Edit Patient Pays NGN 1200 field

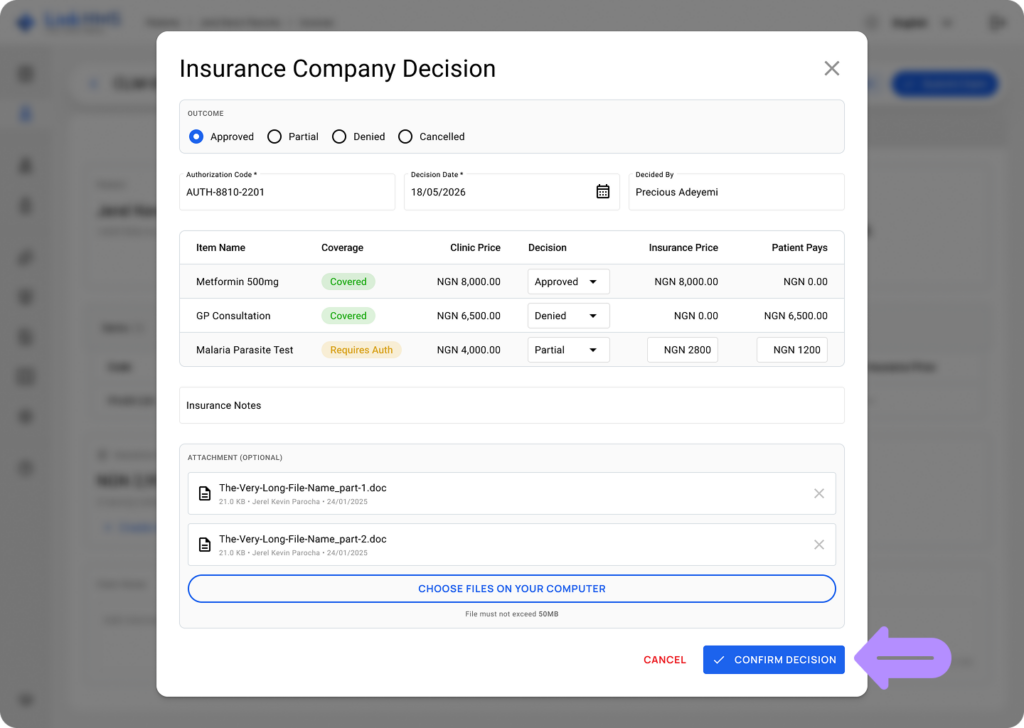(x=792, y=349)
